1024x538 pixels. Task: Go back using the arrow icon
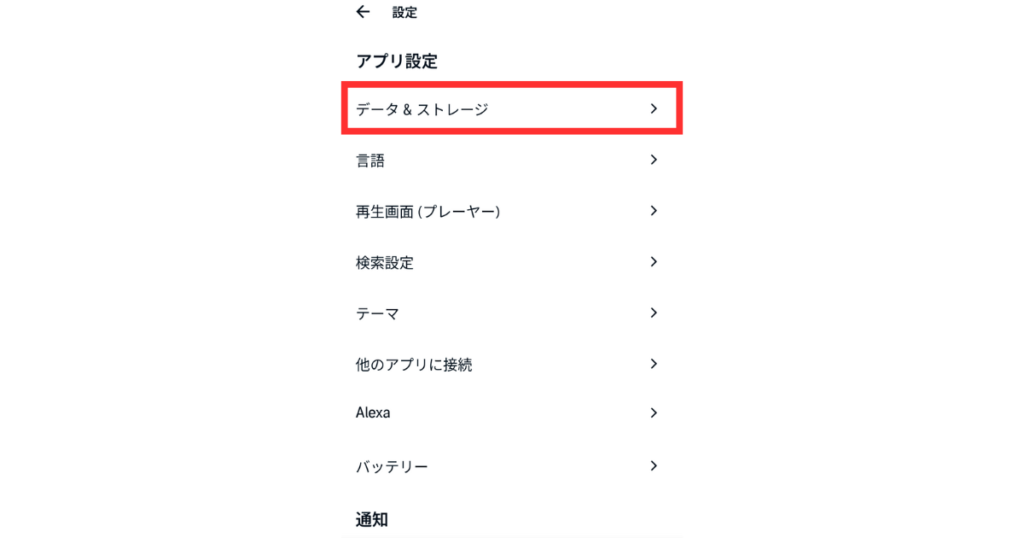click(x=363, y=12)
